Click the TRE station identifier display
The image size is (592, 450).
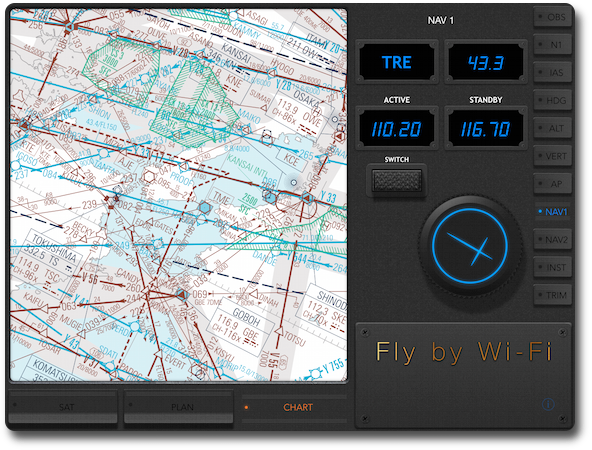point(396,62)
